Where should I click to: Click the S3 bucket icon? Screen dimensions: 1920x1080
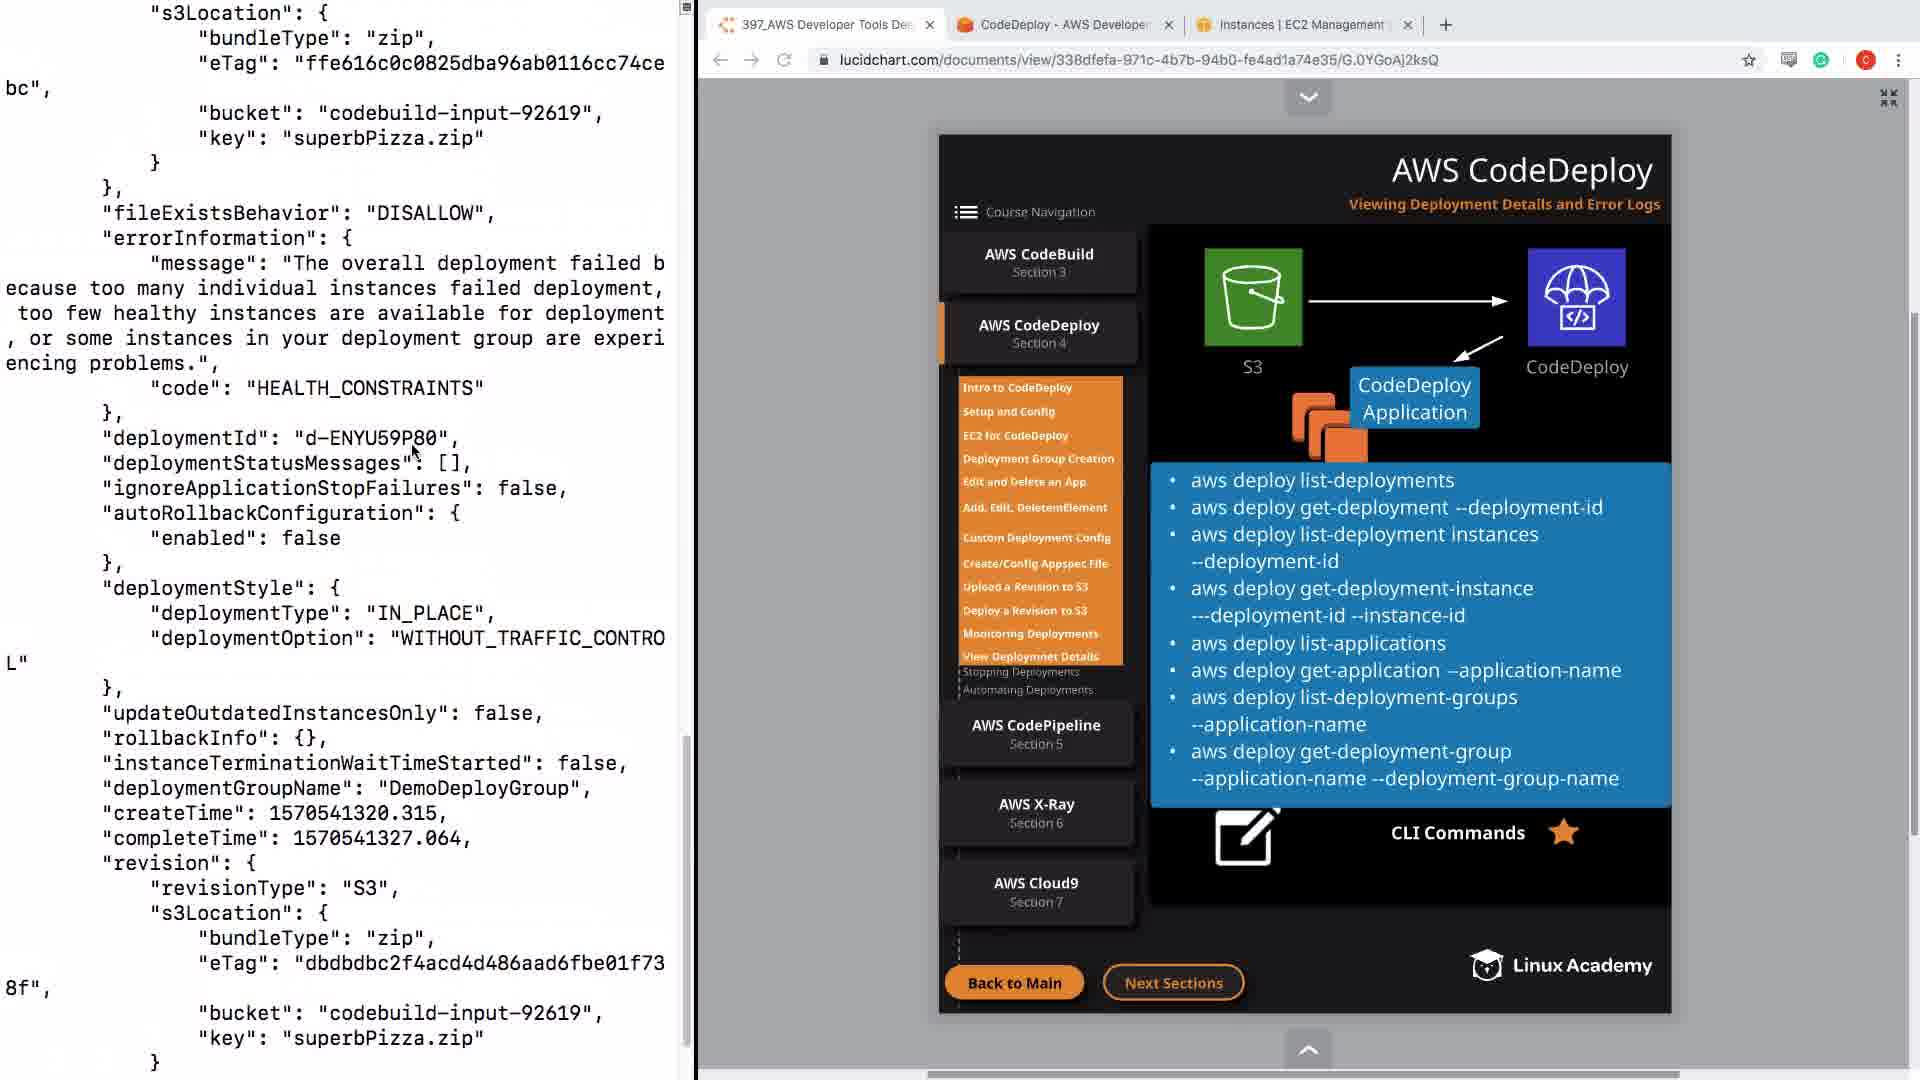pyautogui.click(x=1252, y=297)
